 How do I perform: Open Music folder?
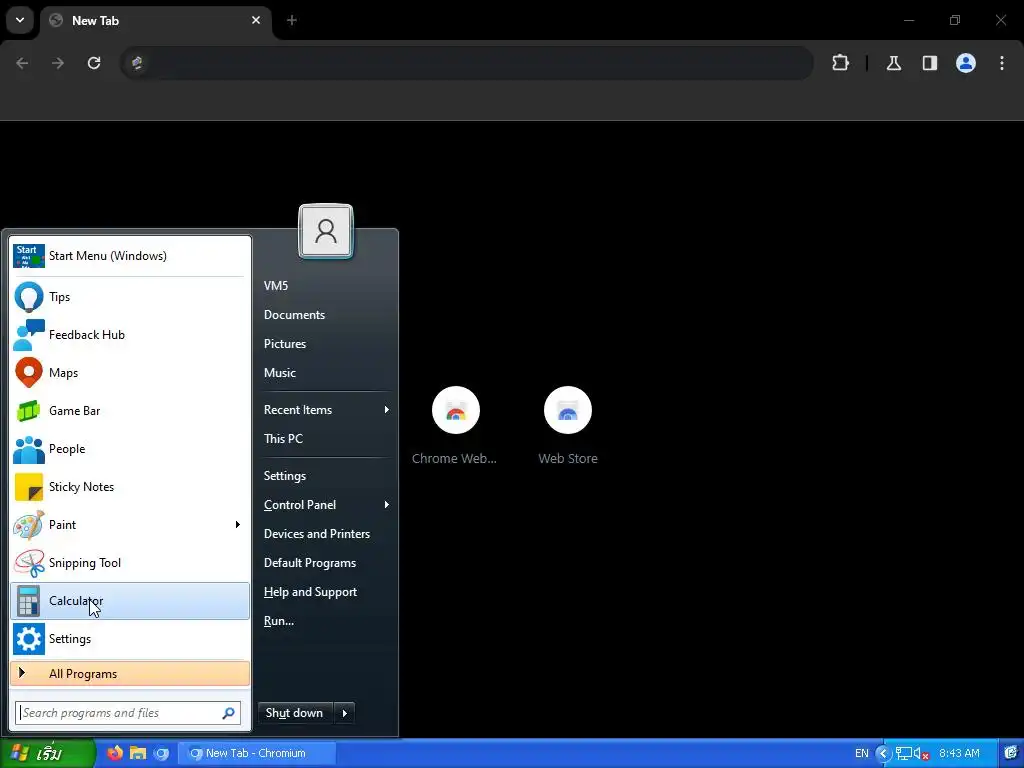click(x=280, y=373)
